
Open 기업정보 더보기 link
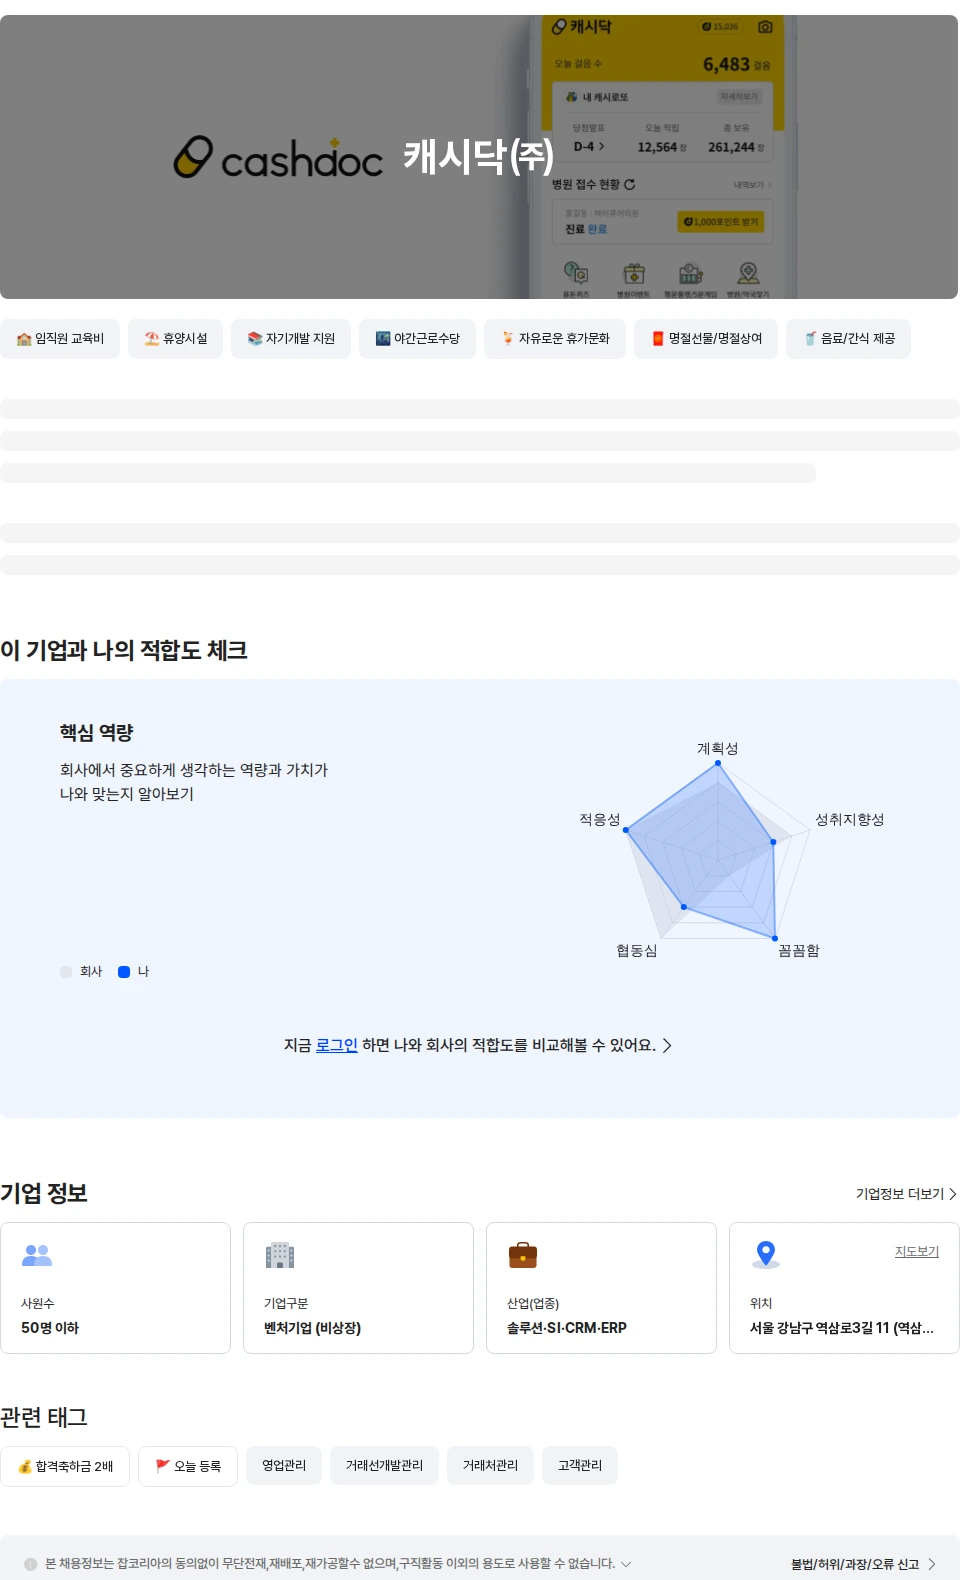906,1194
